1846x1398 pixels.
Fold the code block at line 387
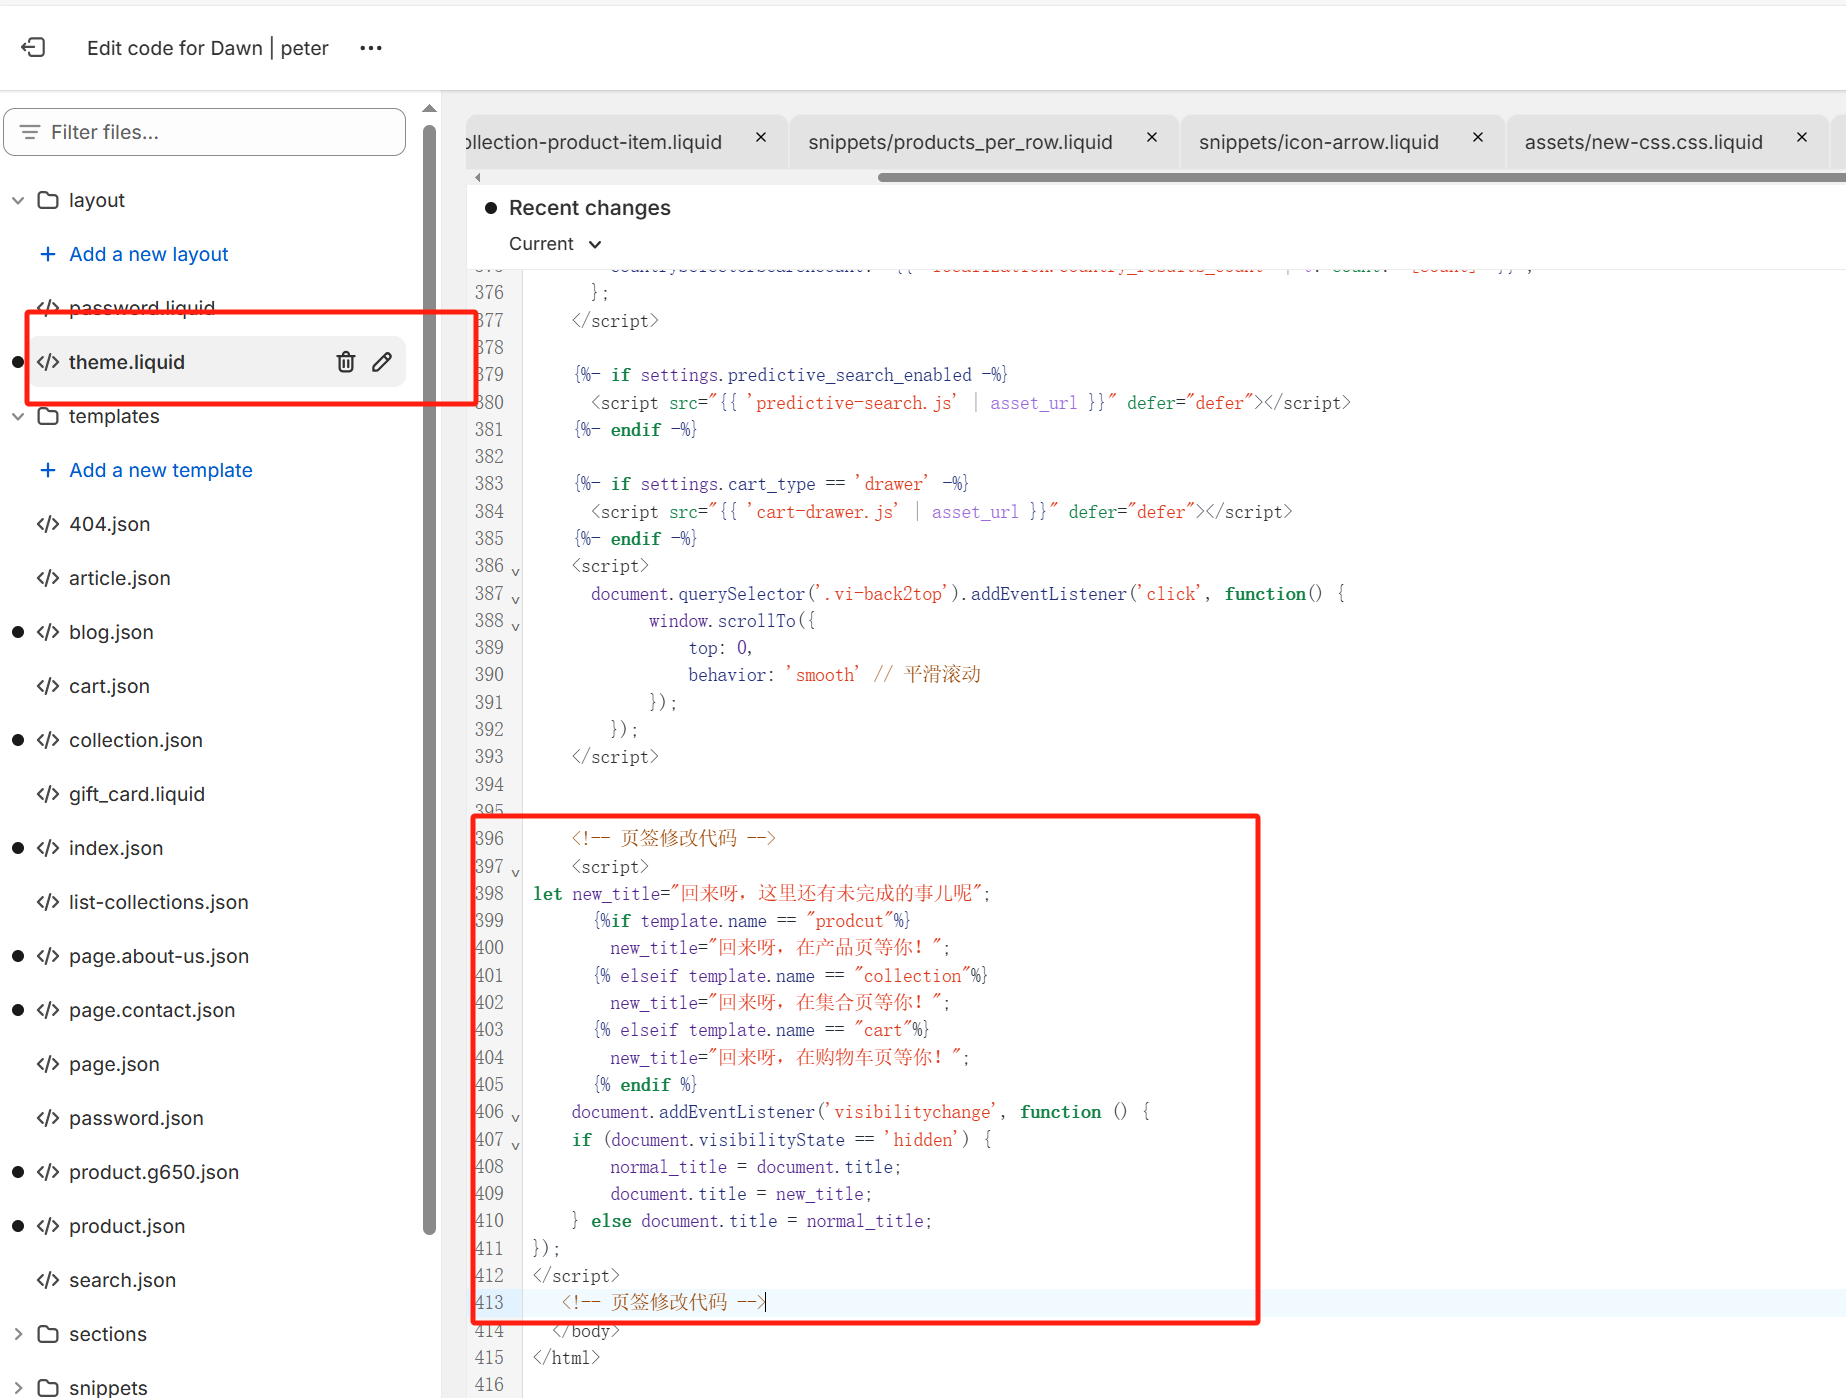click(516, 600)
